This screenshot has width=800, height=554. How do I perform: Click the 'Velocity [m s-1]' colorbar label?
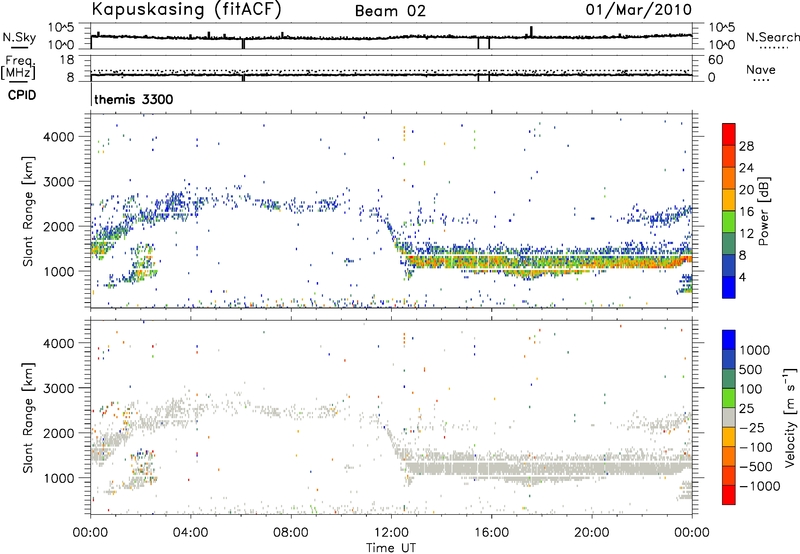pos(790,417)
